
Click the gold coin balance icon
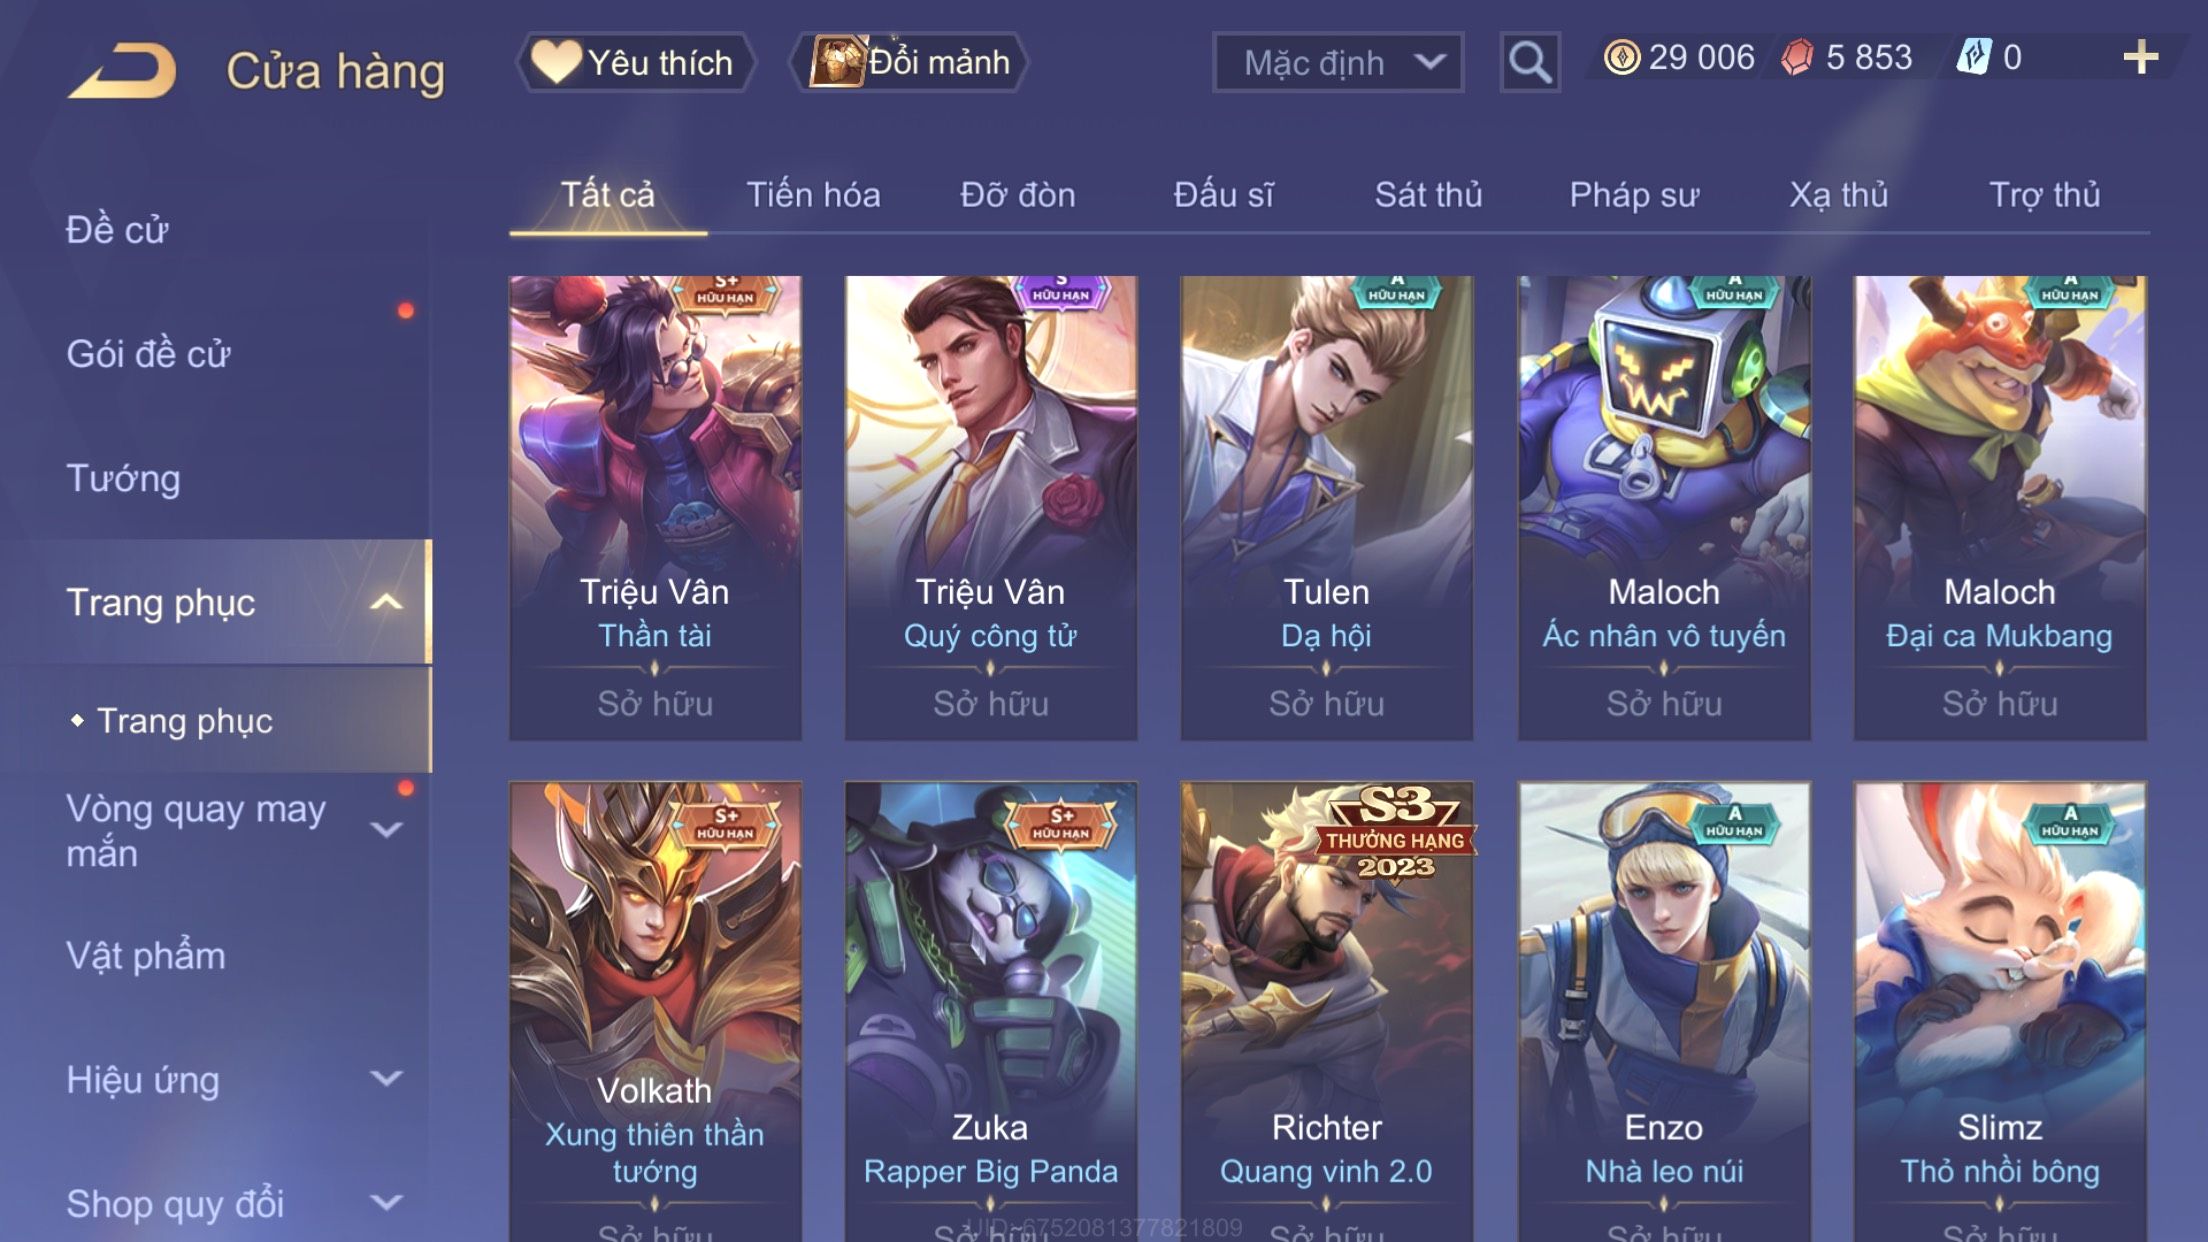pos(1621,57)
